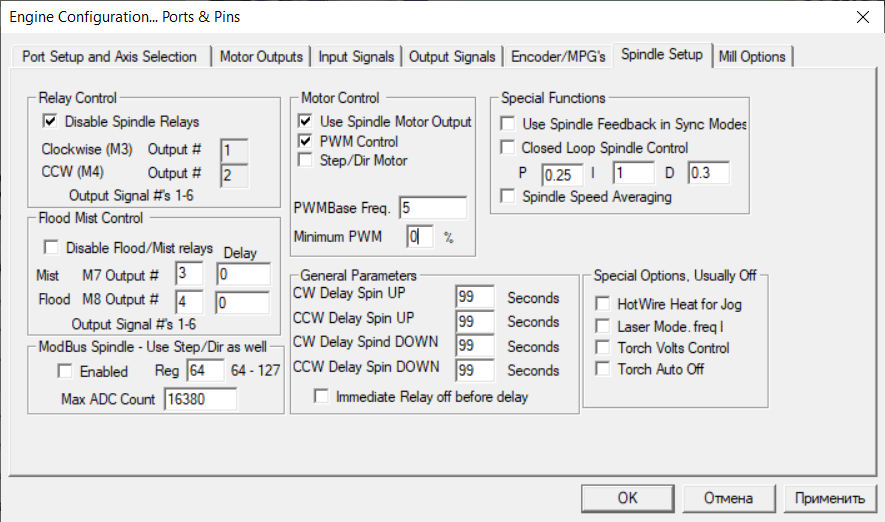Focus the Max ADC Count field

tap(199, 400)
